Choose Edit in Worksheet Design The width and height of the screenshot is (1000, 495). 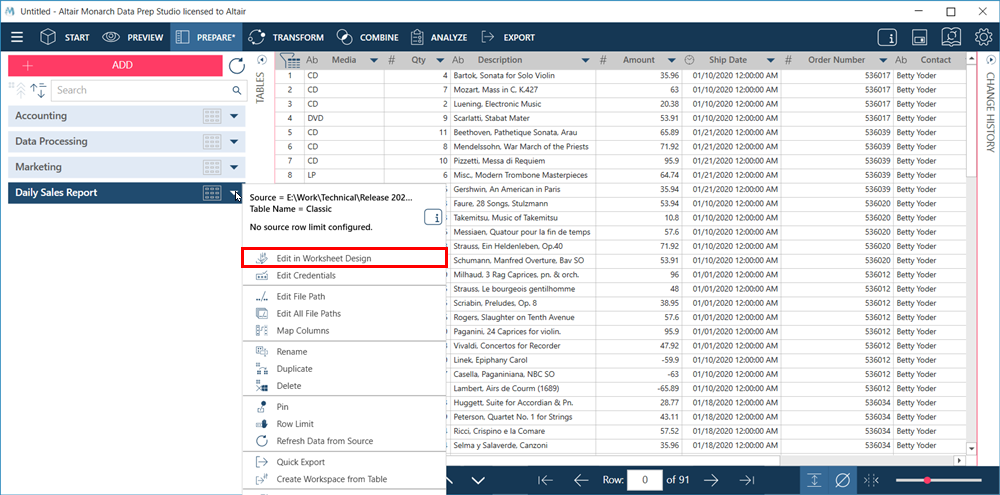pos(344,258)
